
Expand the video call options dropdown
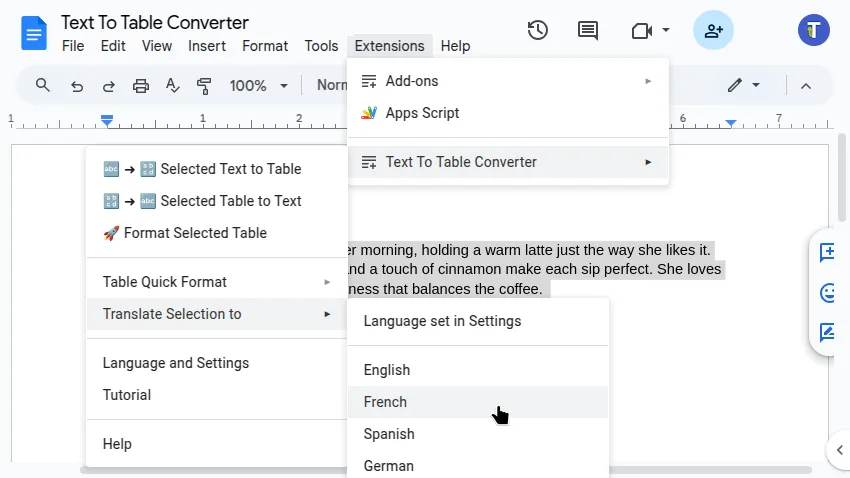(x=666, y=31)
